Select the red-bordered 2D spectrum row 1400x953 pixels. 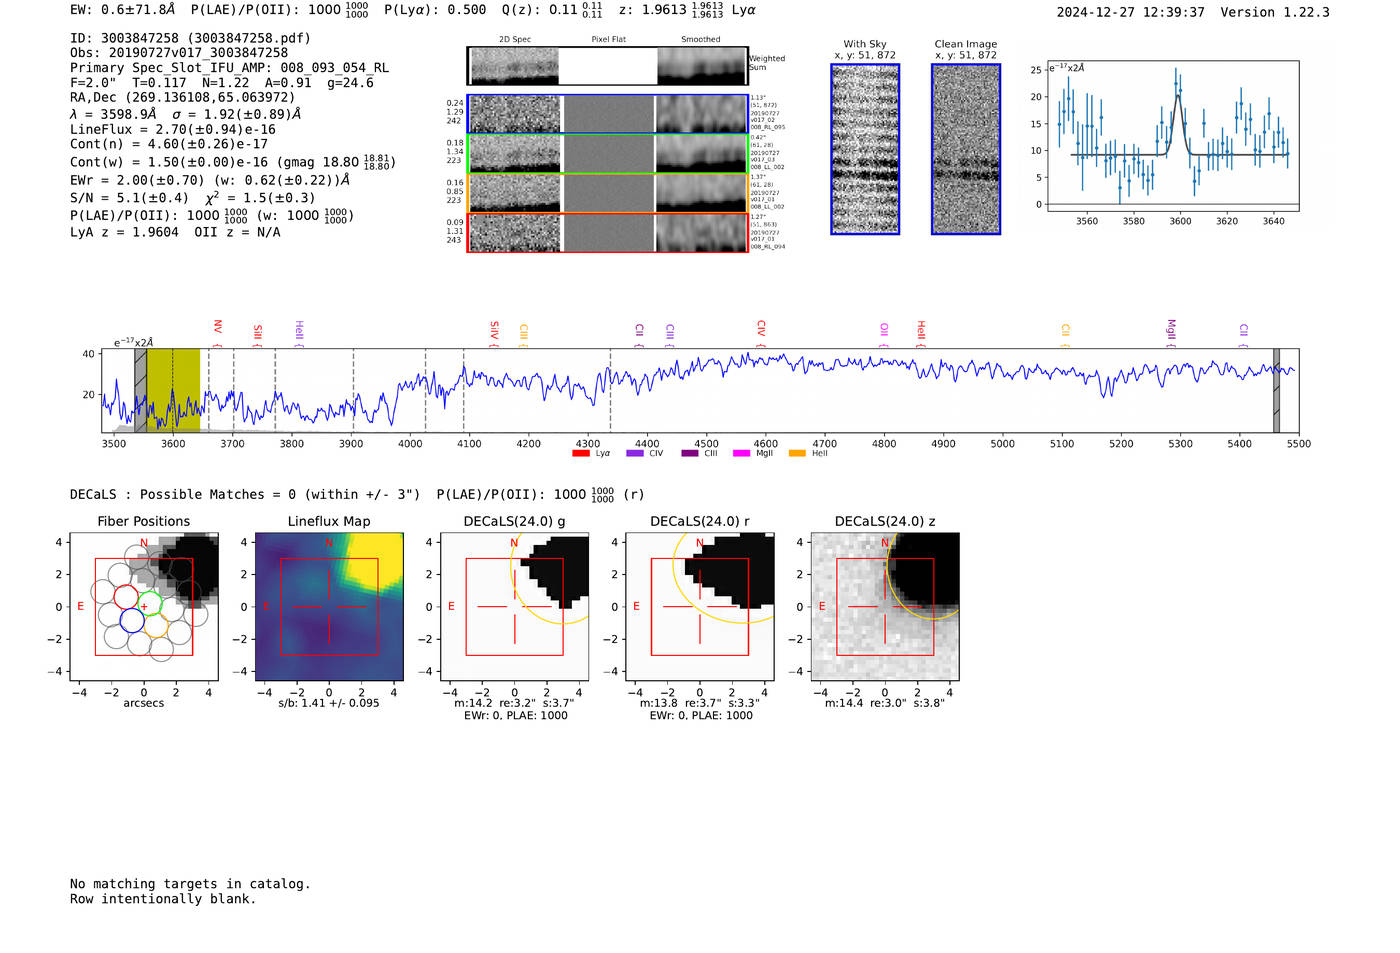click(608, 233)
